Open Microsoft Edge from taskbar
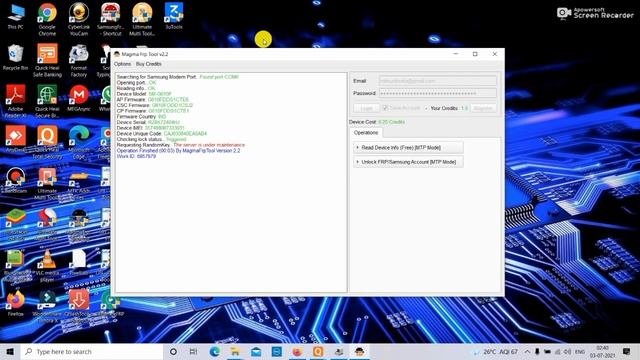Screen dimensions: 640x360 (x=215, y=351)
